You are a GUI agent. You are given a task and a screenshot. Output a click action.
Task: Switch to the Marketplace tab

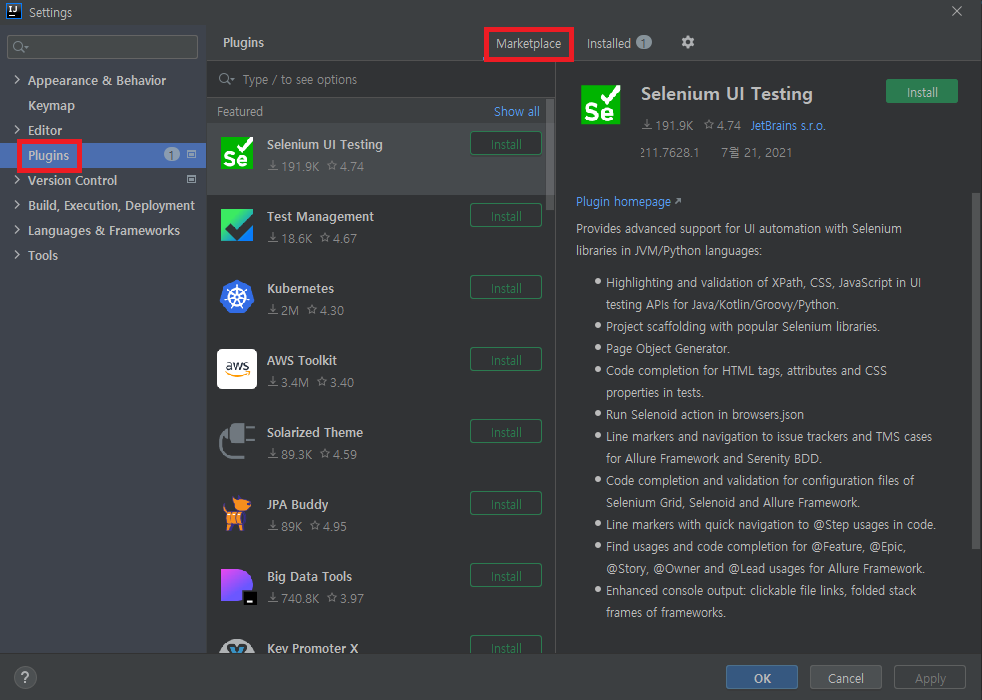tap(529, 43)
